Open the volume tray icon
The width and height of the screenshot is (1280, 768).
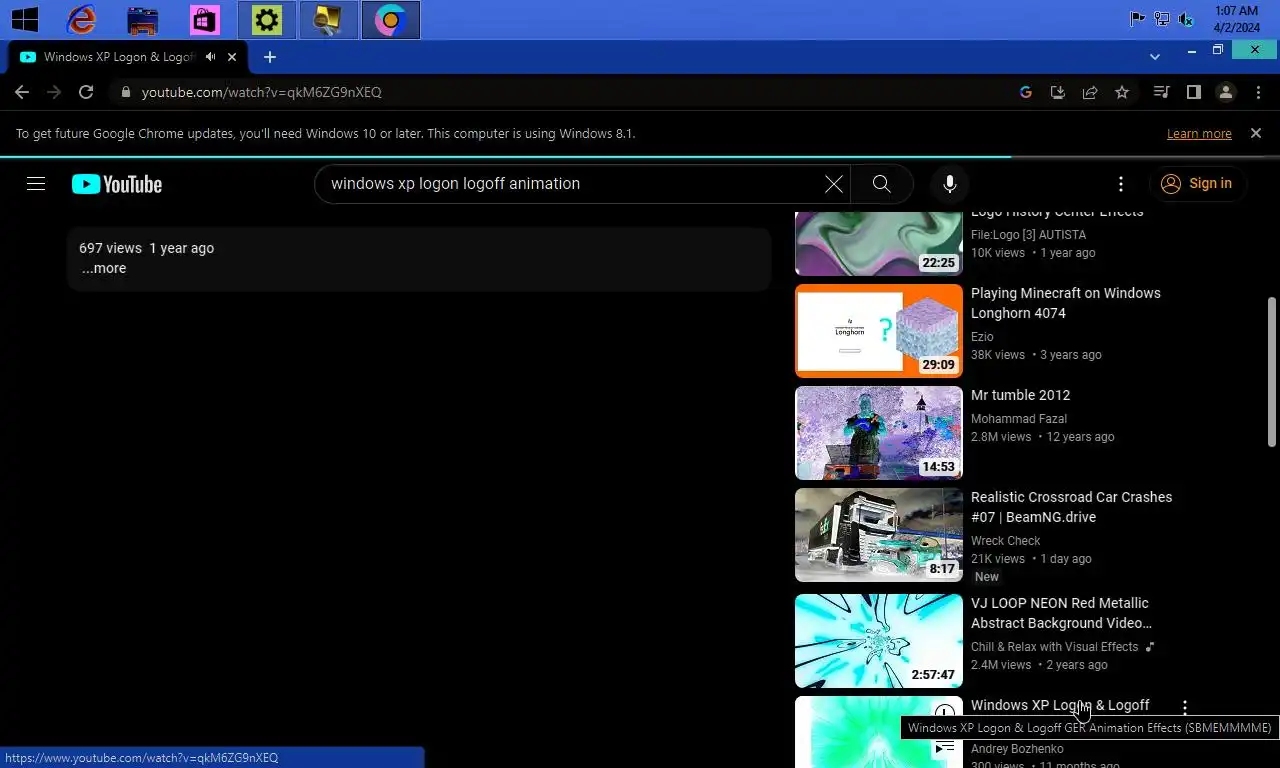(1186, 19)
